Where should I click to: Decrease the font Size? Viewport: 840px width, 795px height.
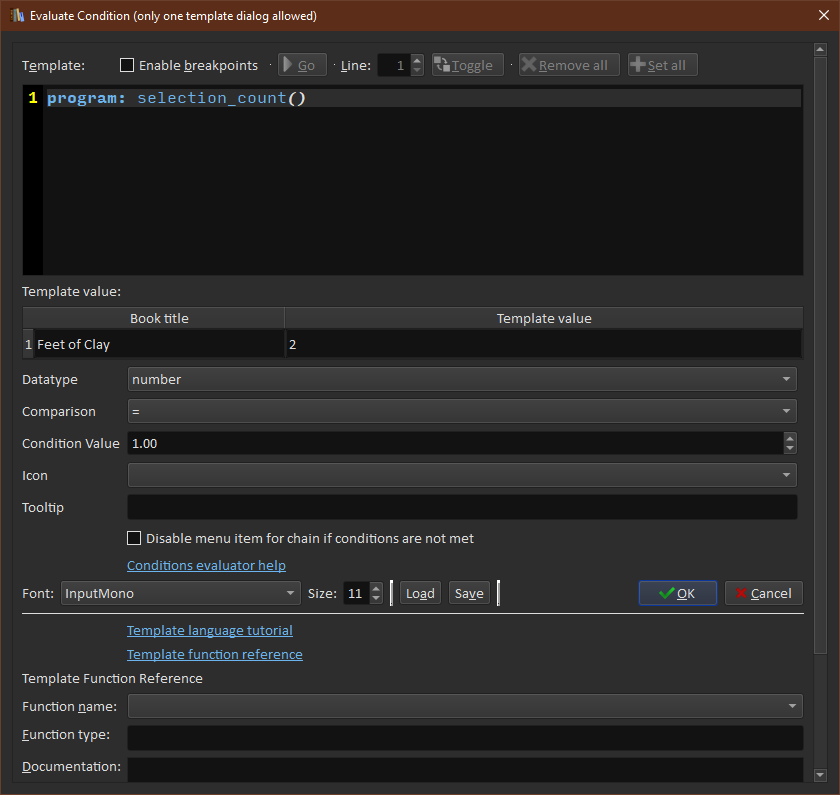coord(376,598)
